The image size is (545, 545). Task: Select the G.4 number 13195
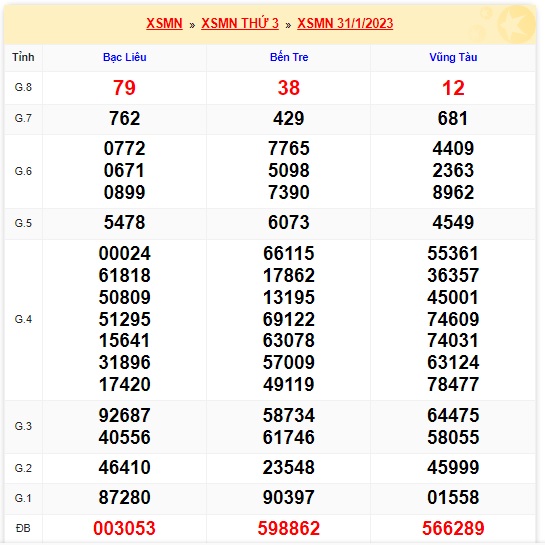(289, 298)
